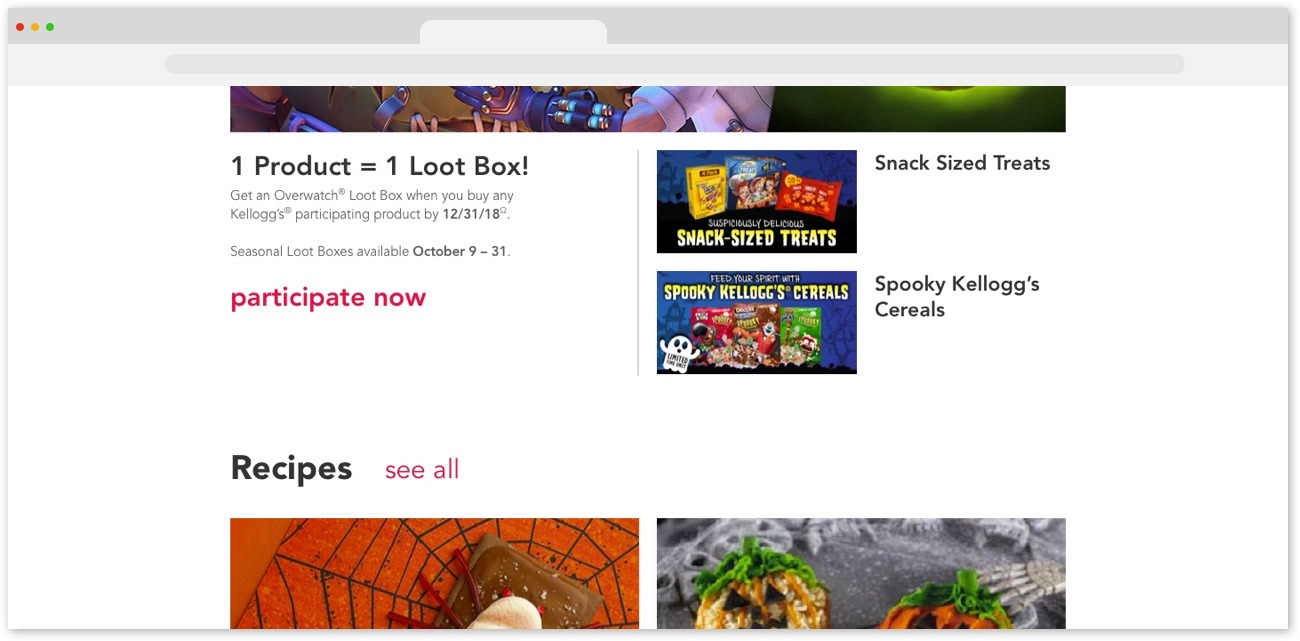This screenshot has width=1300, height=641.
Task: Click the Overwatch Loot Box description paragraph
Action: pyautogui.click(x=372, y=205)
